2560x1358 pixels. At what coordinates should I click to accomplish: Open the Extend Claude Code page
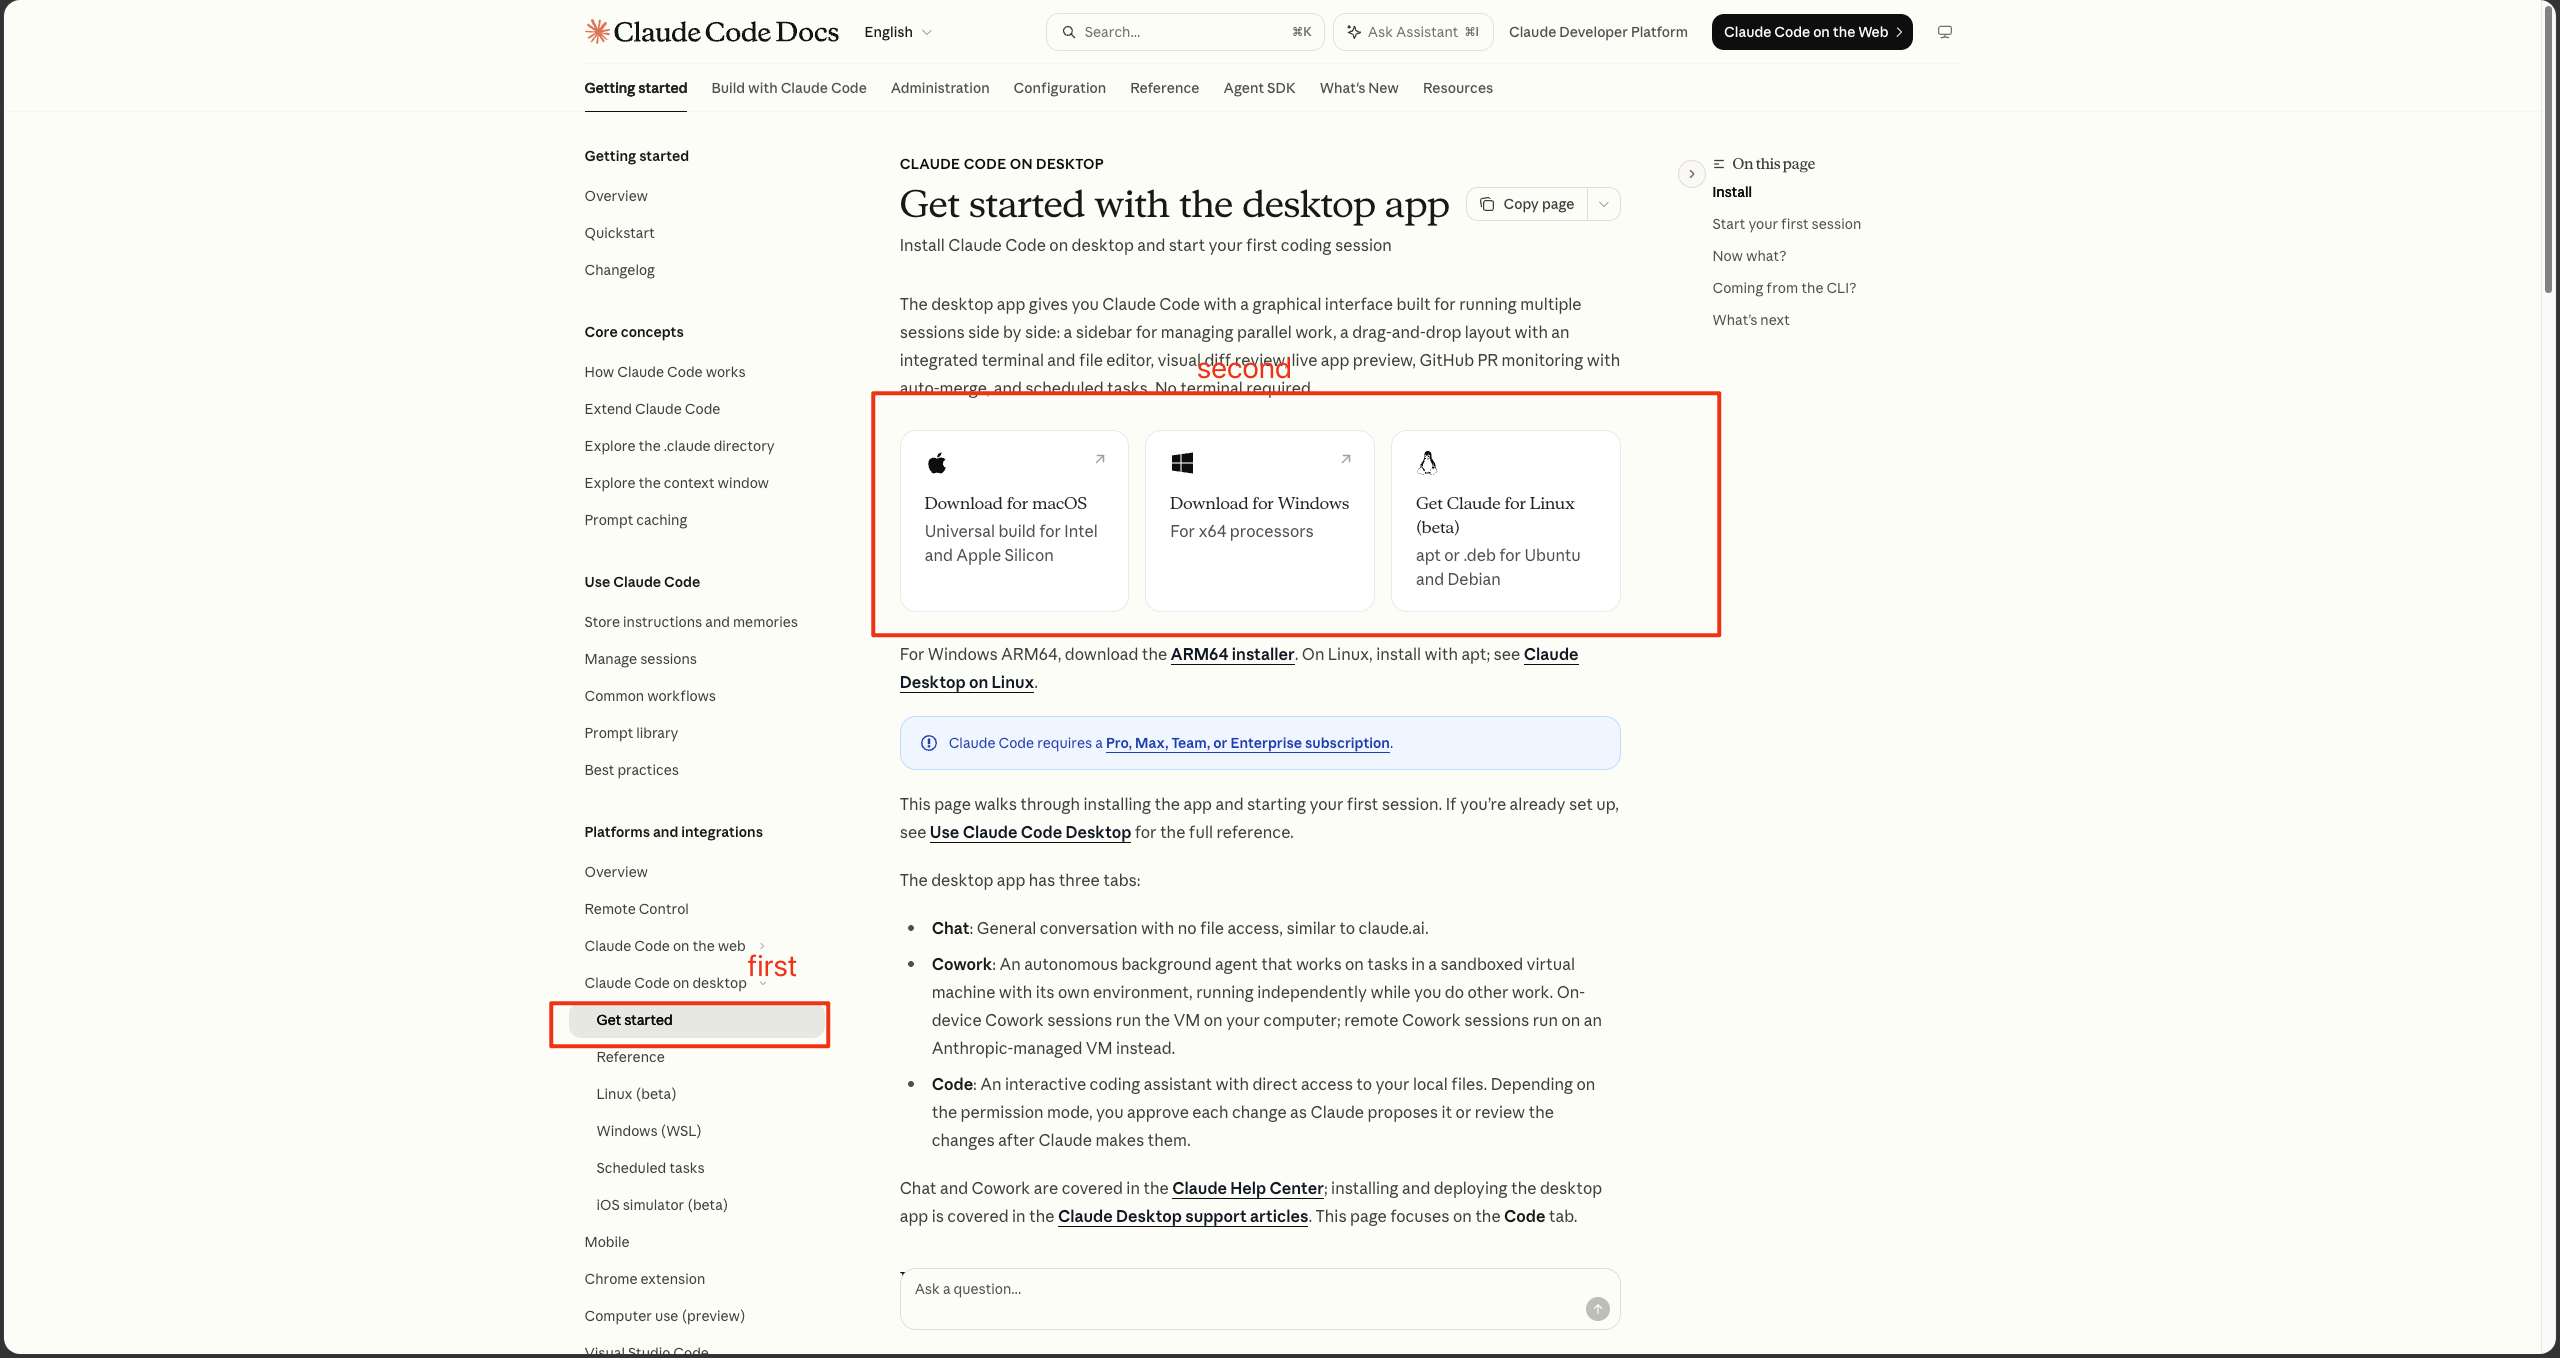click(x=652, y=409)
